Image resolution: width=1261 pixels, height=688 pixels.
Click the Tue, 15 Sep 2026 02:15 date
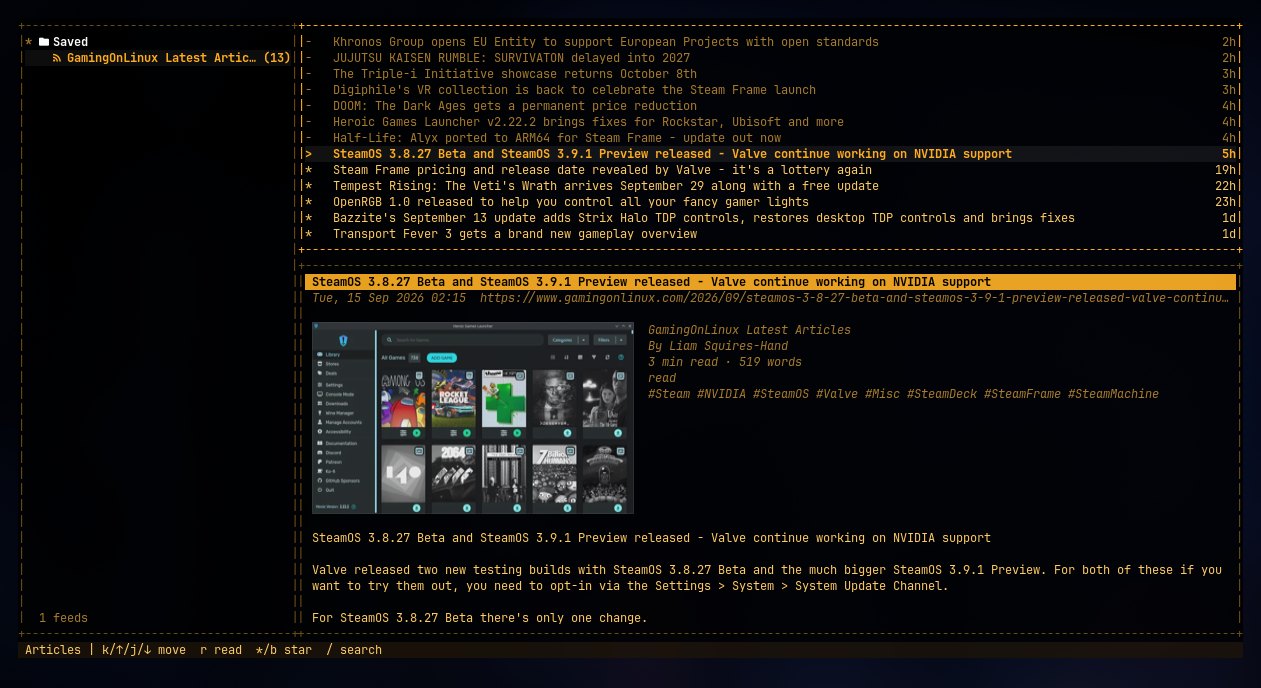[x=389, y=298]
